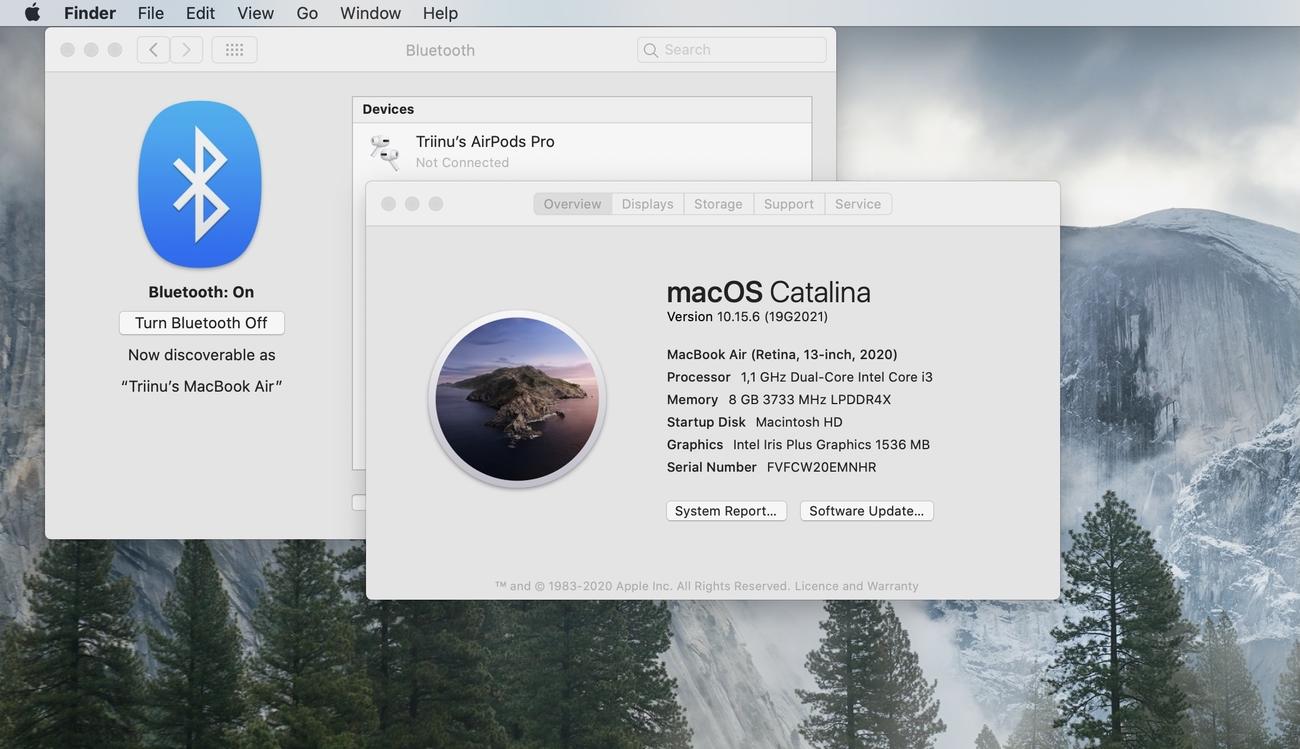Click the Processor value 1,1 GHz Dual-Core
Image resolution: width=1300 pixels, height=749 pixels.
click(837, 377)
